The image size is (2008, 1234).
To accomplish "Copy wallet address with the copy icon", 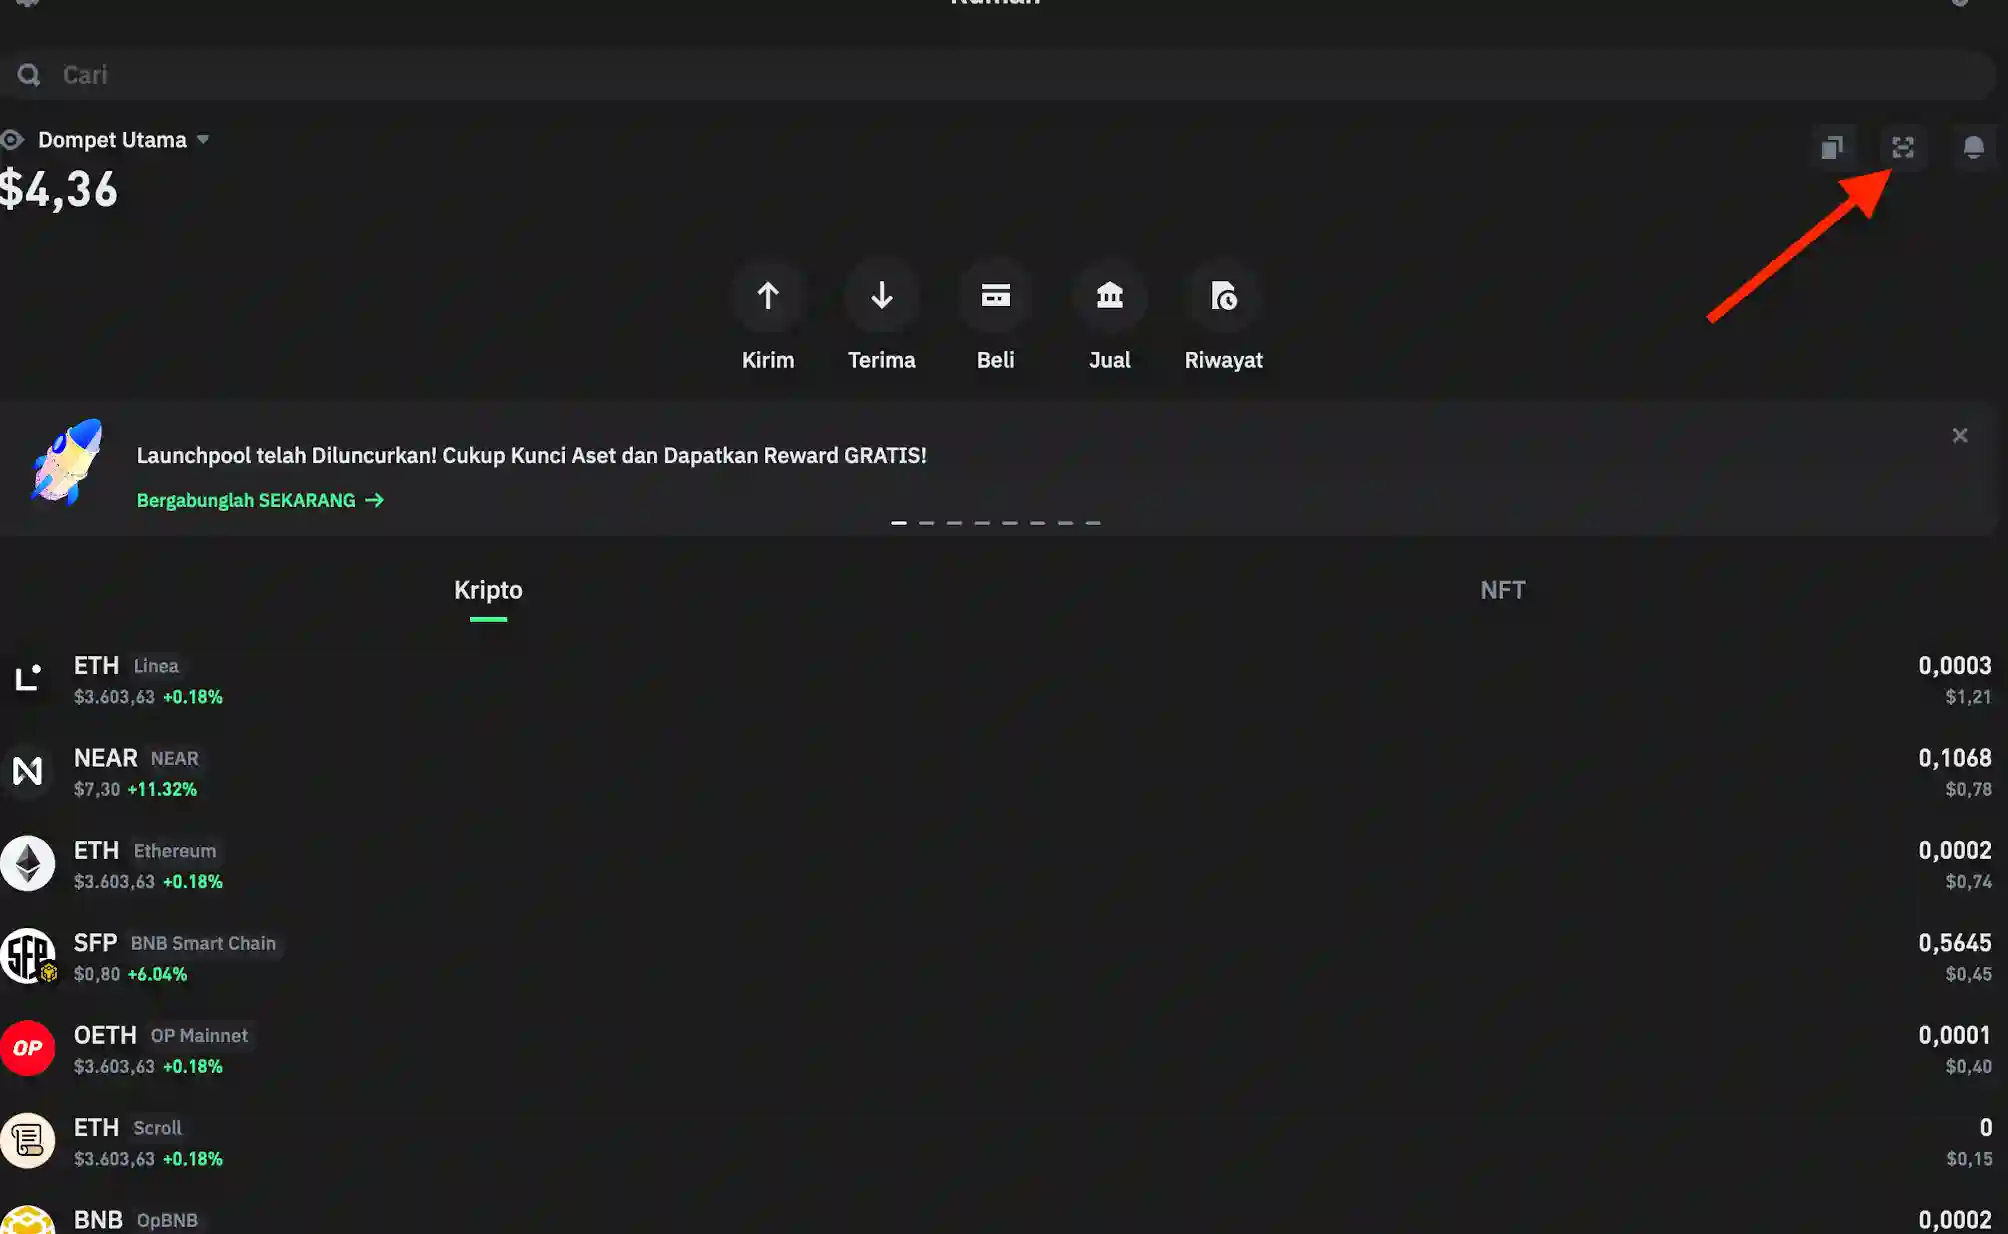I will (1832, 148).
